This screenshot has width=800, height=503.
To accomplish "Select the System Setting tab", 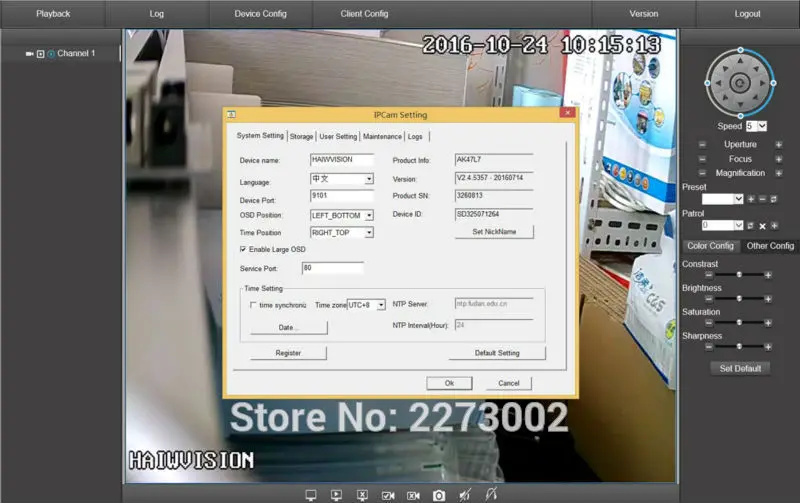I will coord(260,136).
